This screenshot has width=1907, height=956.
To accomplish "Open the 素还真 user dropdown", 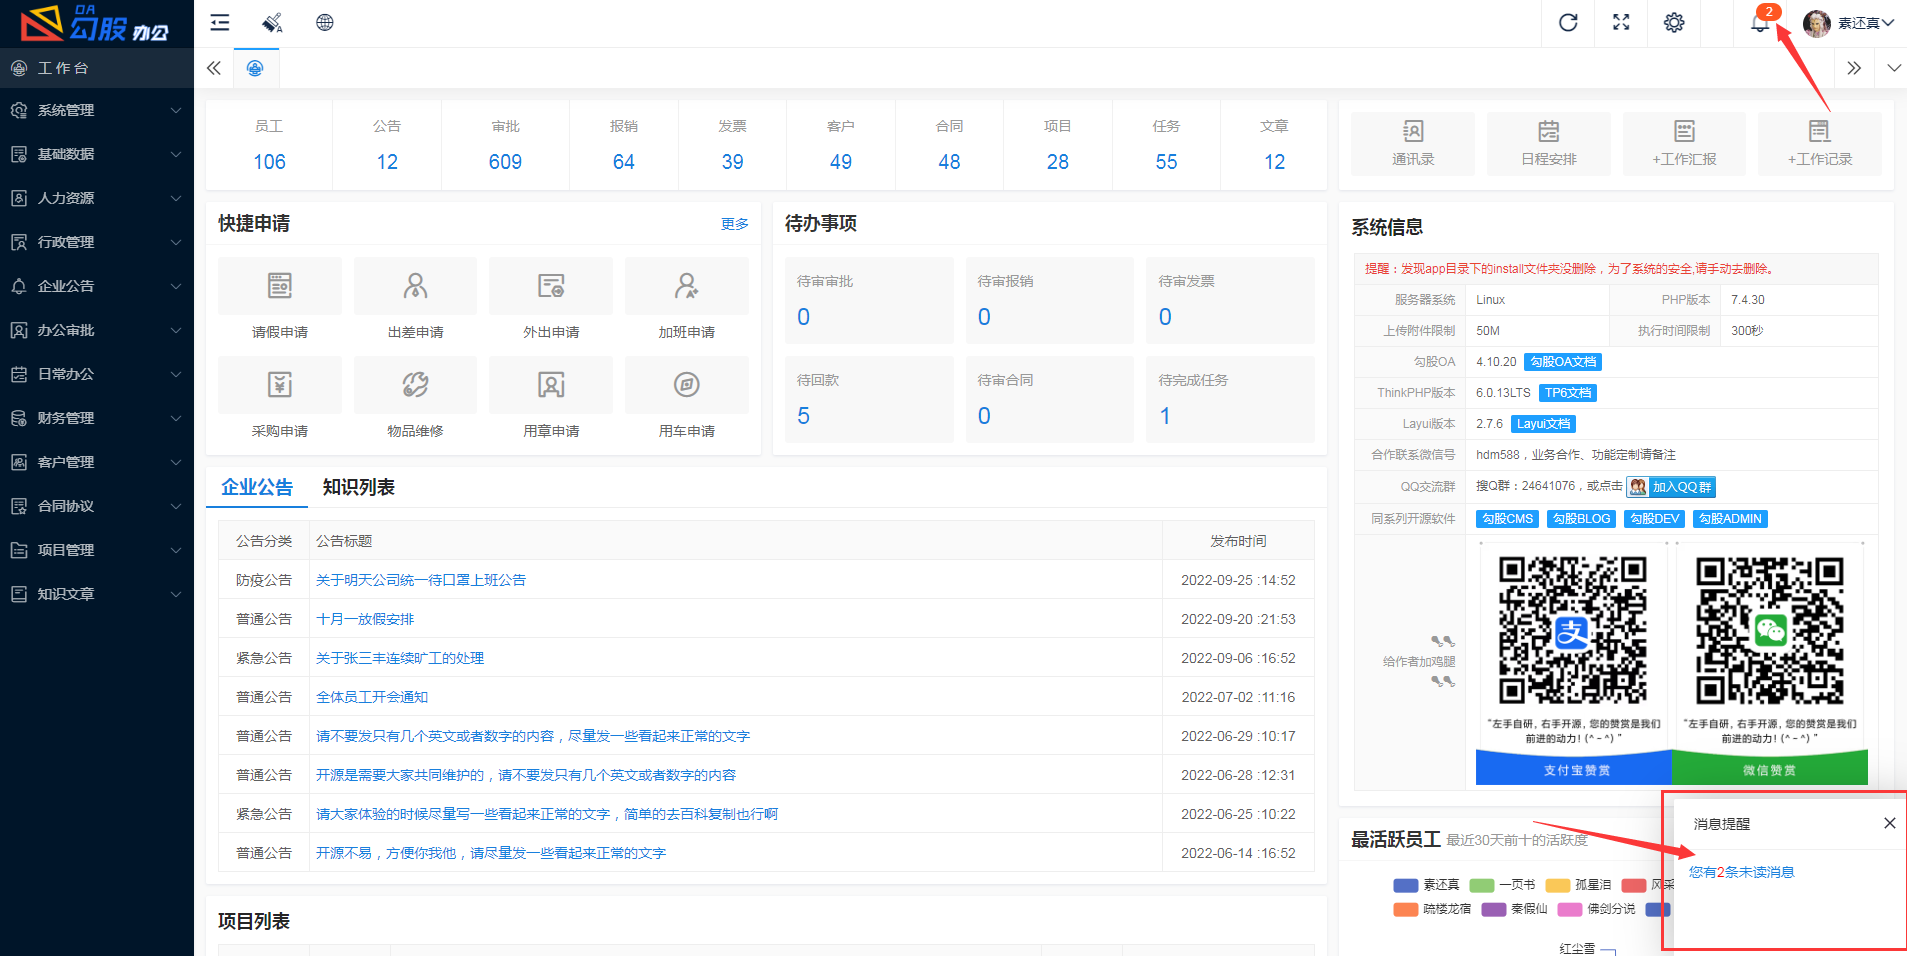I will [1849, 23].
